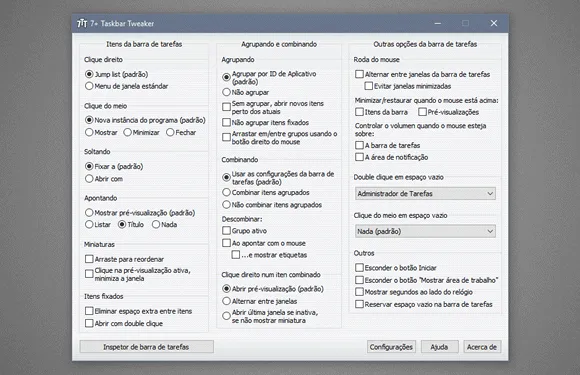Viewport: 580px width, 375px height.
Task: Check Esconder o botão Mostrar área de trabalho
Action: pos(359,280)
